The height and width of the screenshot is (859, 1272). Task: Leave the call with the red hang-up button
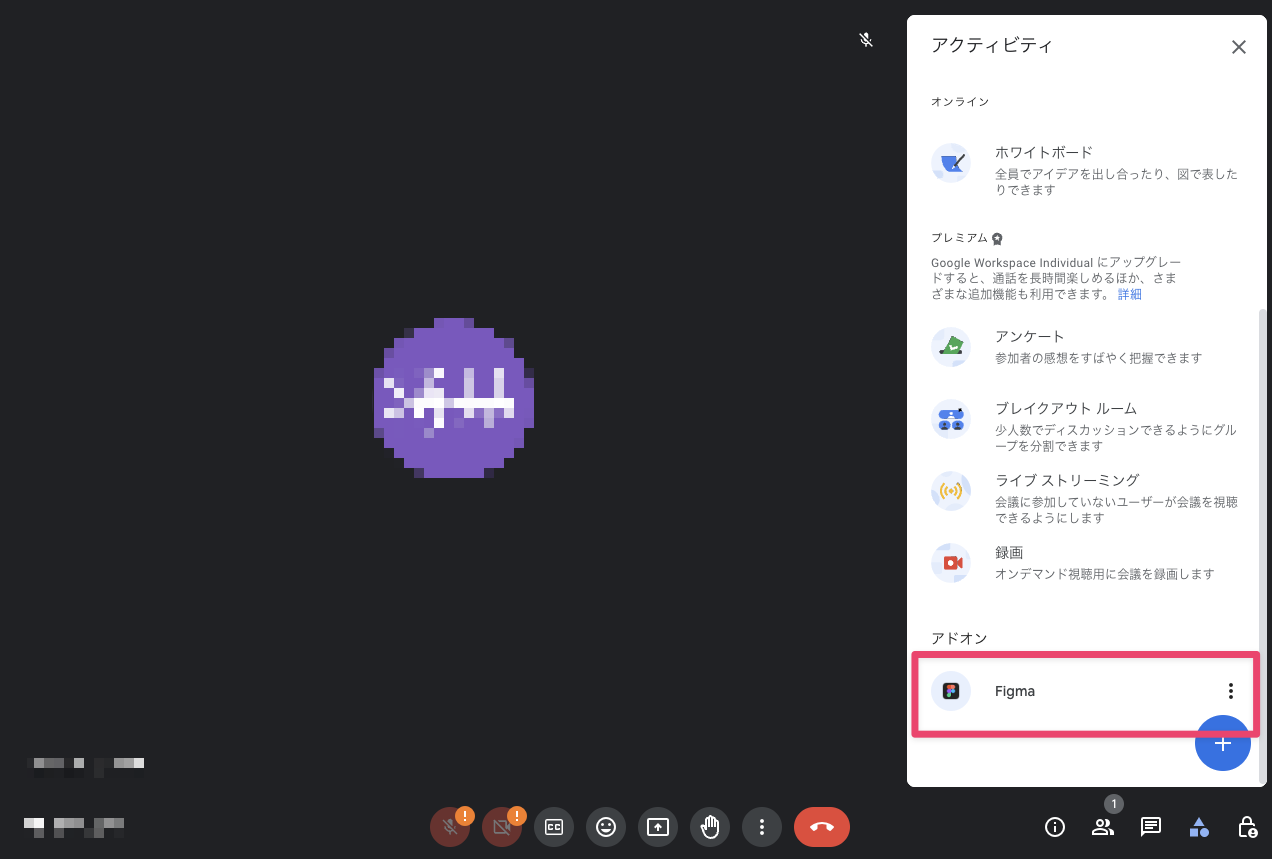(821, 827)
